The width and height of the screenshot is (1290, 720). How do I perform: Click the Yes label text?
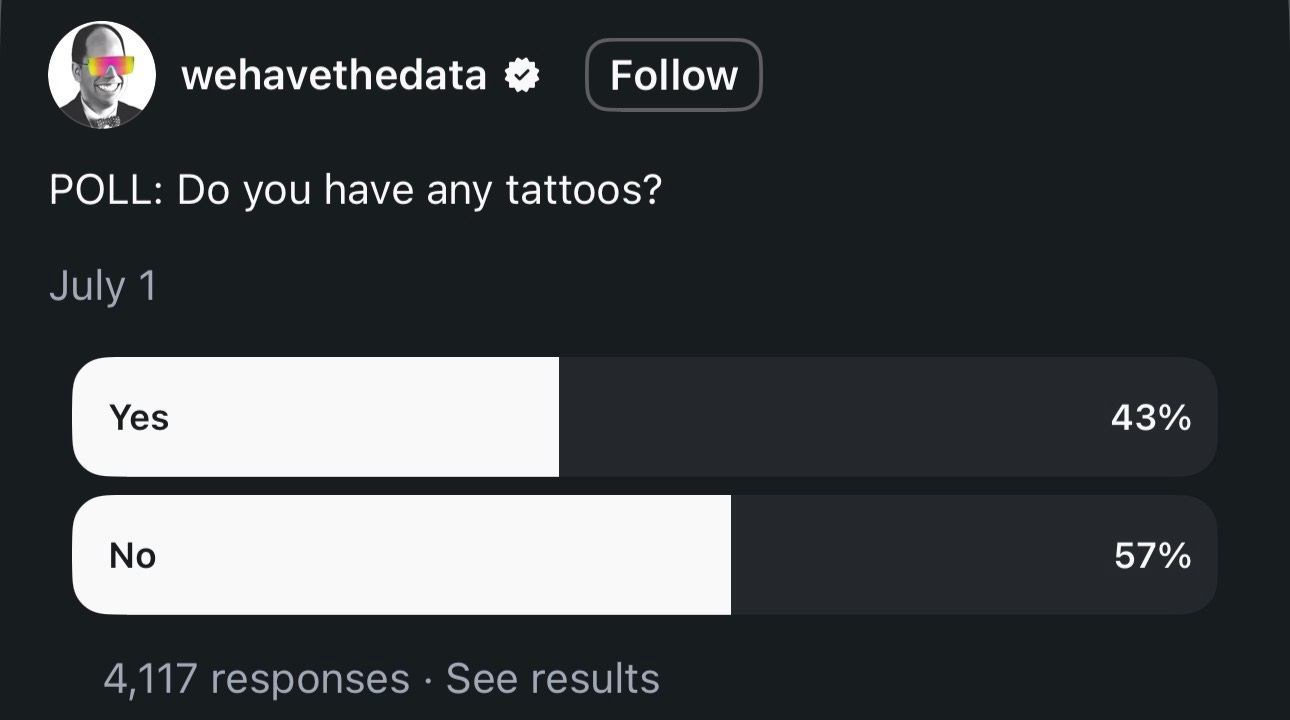pyautogui.click(x=139, y=418)
